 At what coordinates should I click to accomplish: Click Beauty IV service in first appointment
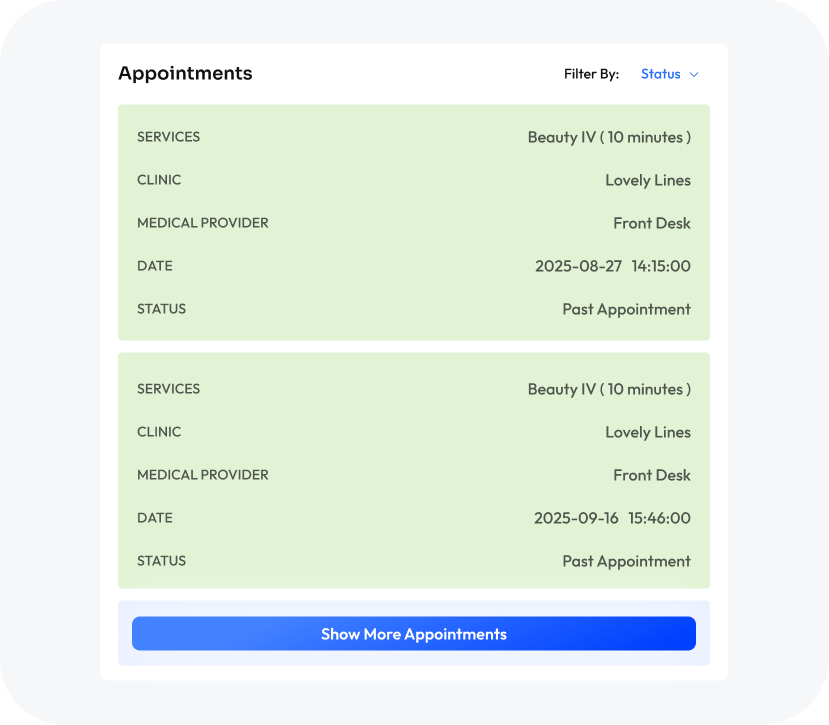tap(609, 137)
